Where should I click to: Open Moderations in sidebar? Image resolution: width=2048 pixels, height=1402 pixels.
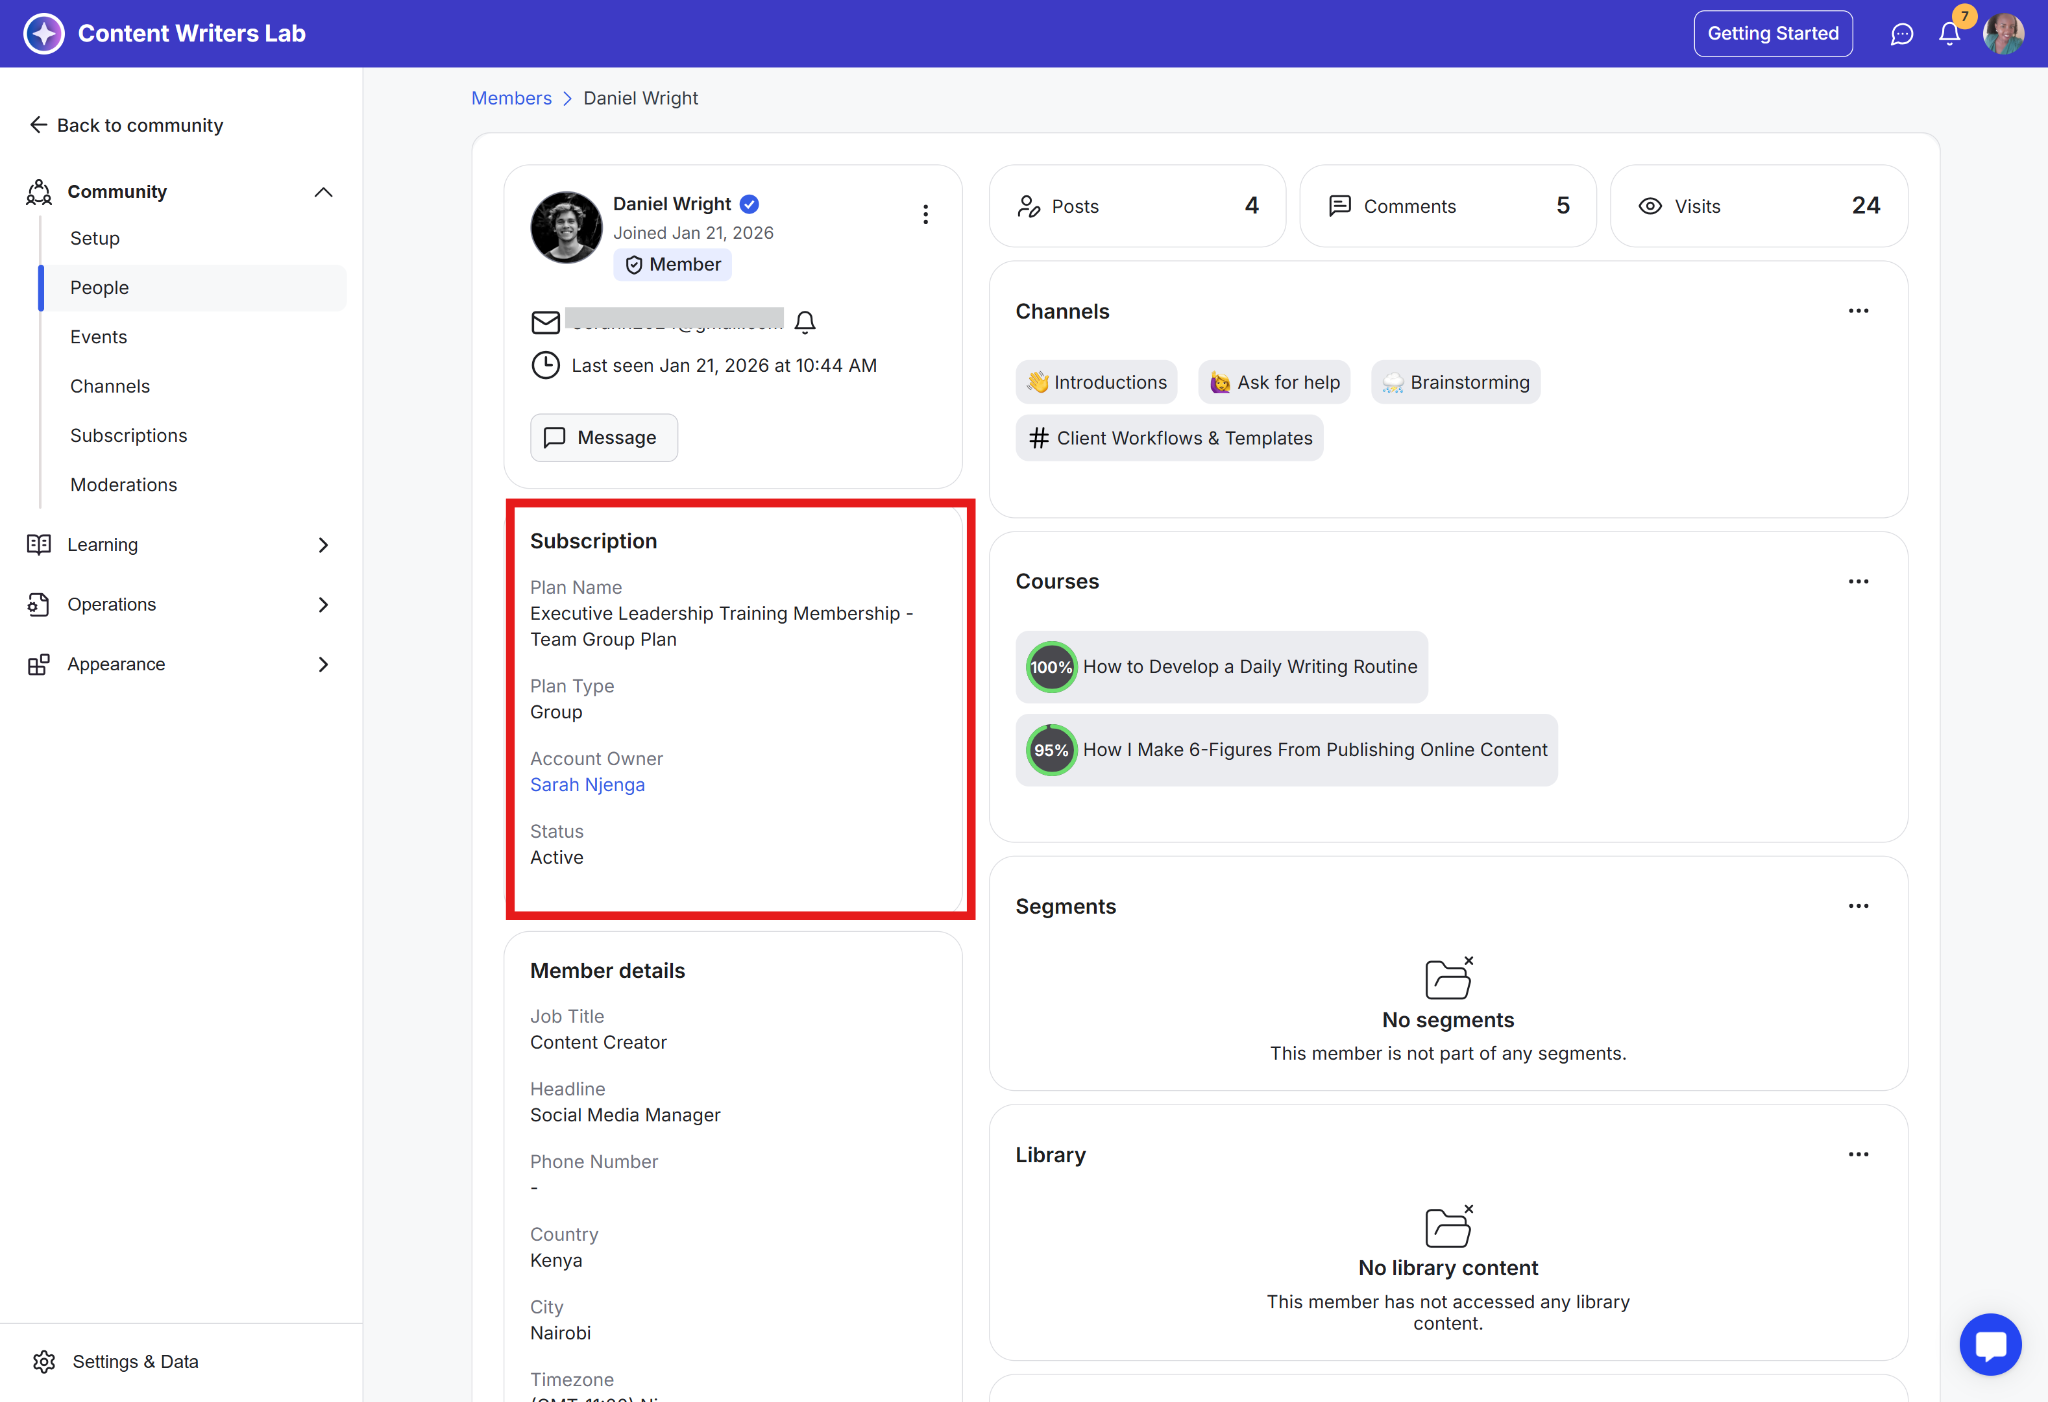(123, 485)
